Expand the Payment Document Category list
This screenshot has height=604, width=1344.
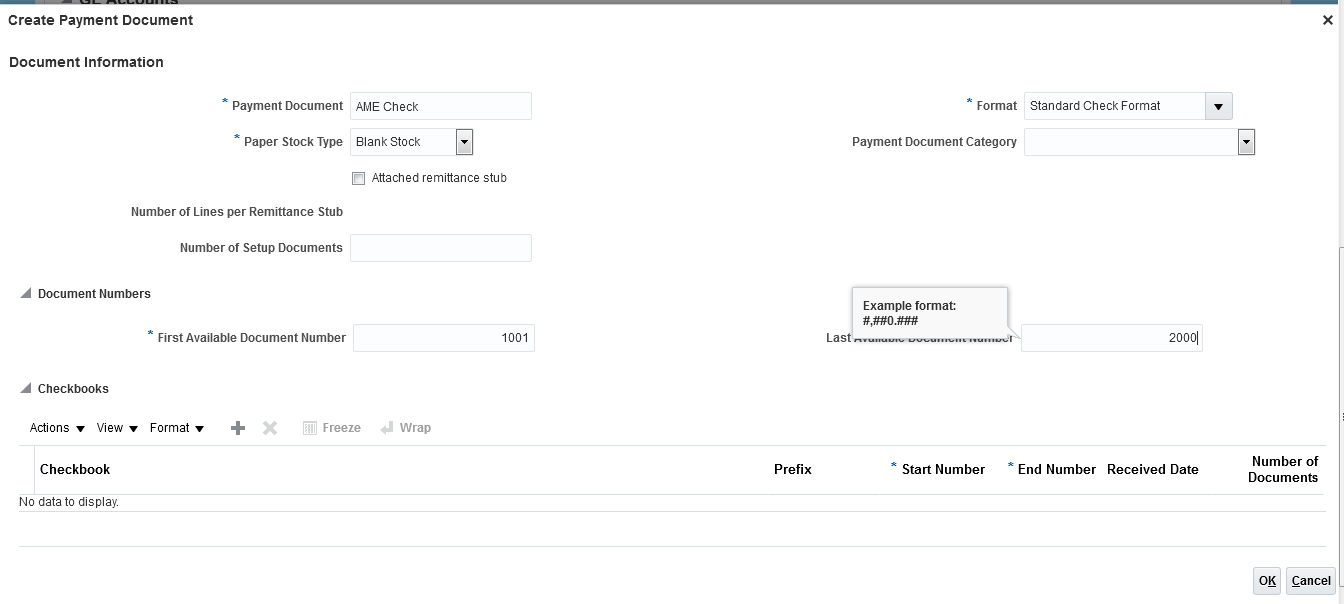click(1246, 142)
